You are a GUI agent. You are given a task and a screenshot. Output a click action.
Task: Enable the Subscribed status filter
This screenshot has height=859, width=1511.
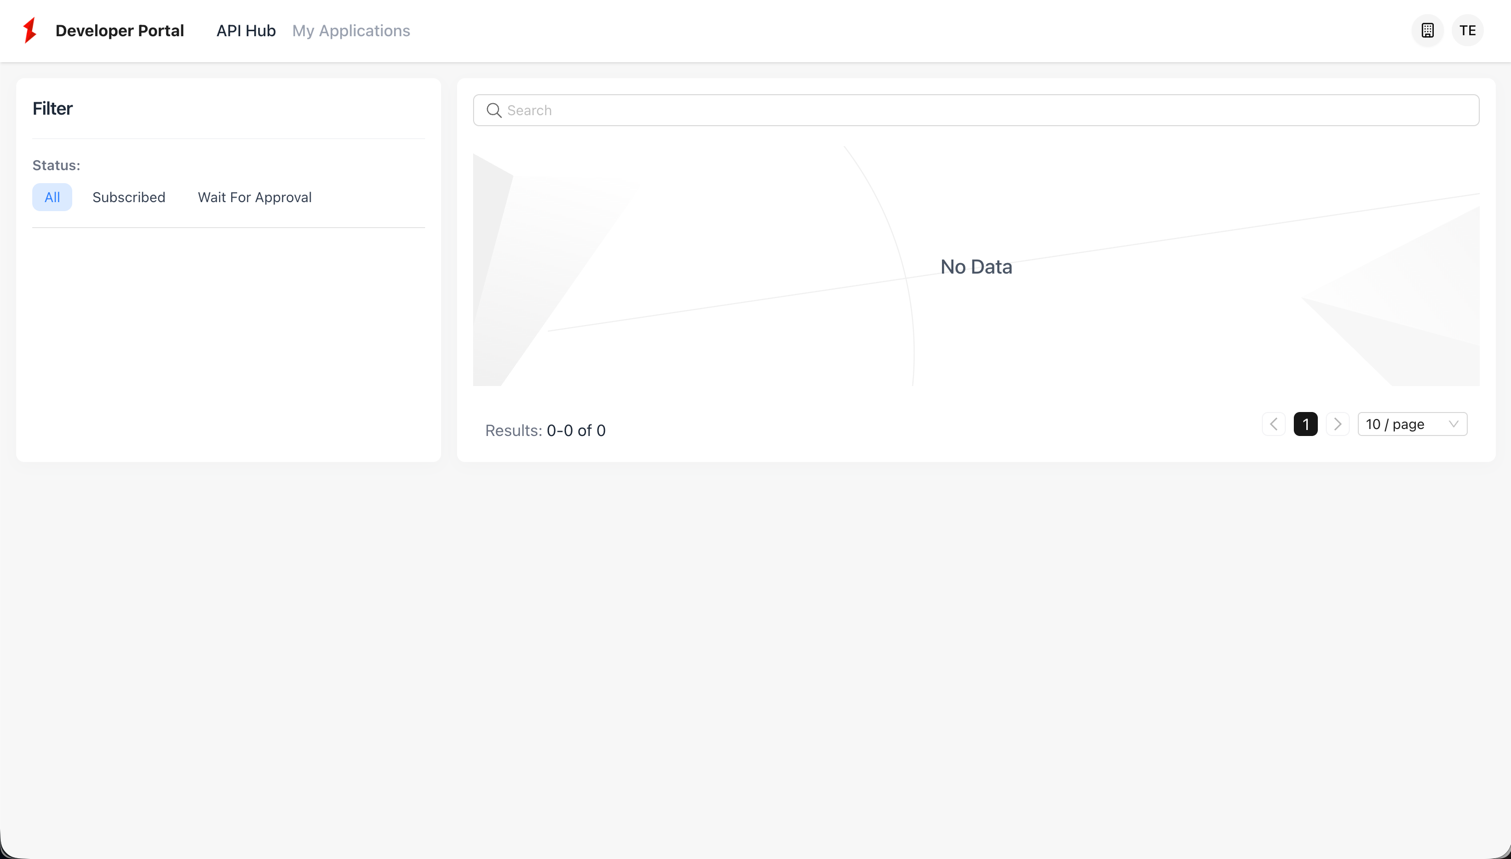click(x=128, y=197)
